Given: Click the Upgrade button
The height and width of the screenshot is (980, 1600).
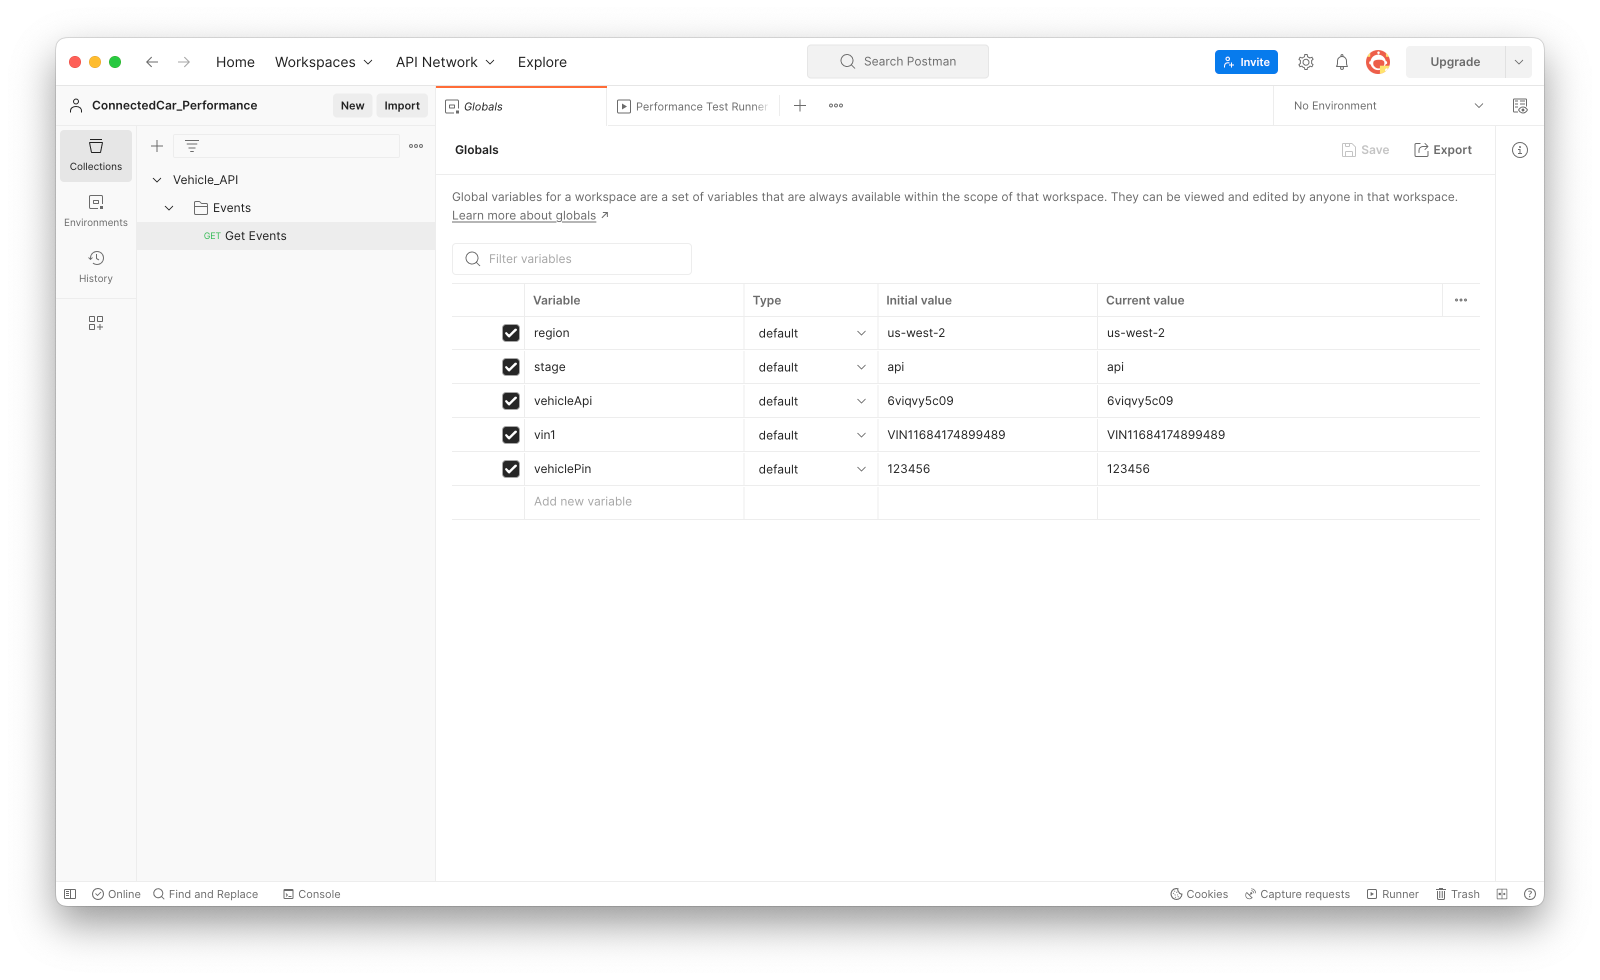Looking at the screenshot, I should tap(1455, 62).
